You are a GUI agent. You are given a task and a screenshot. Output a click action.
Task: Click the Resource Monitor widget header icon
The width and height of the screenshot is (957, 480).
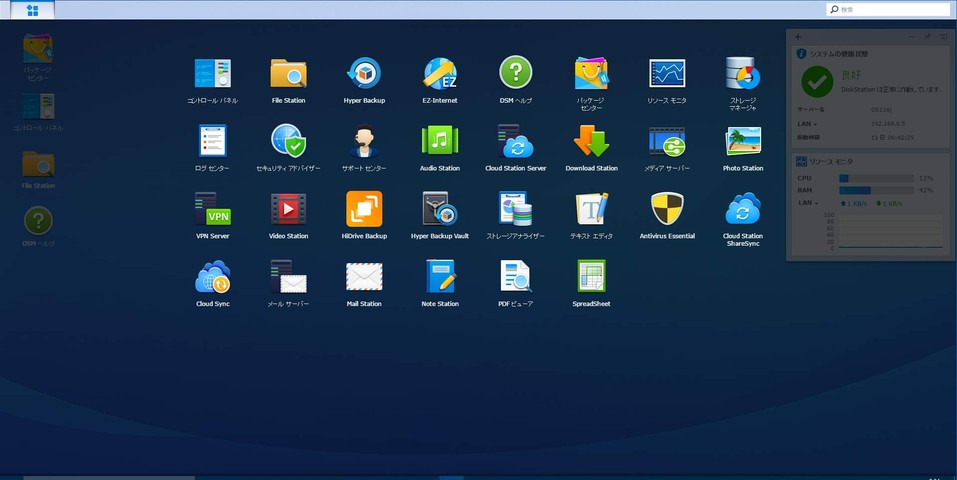pos(801,162)
